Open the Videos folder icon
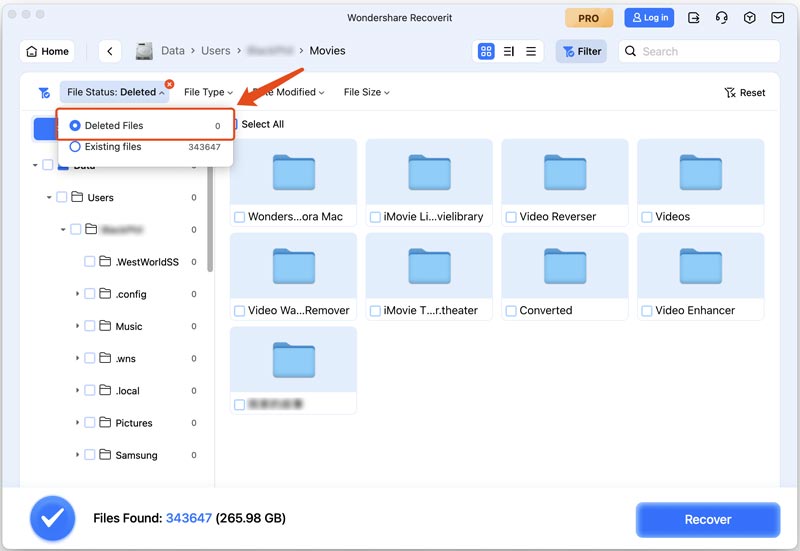The height and width of the screenshot is (551, 800). [701, 172]
